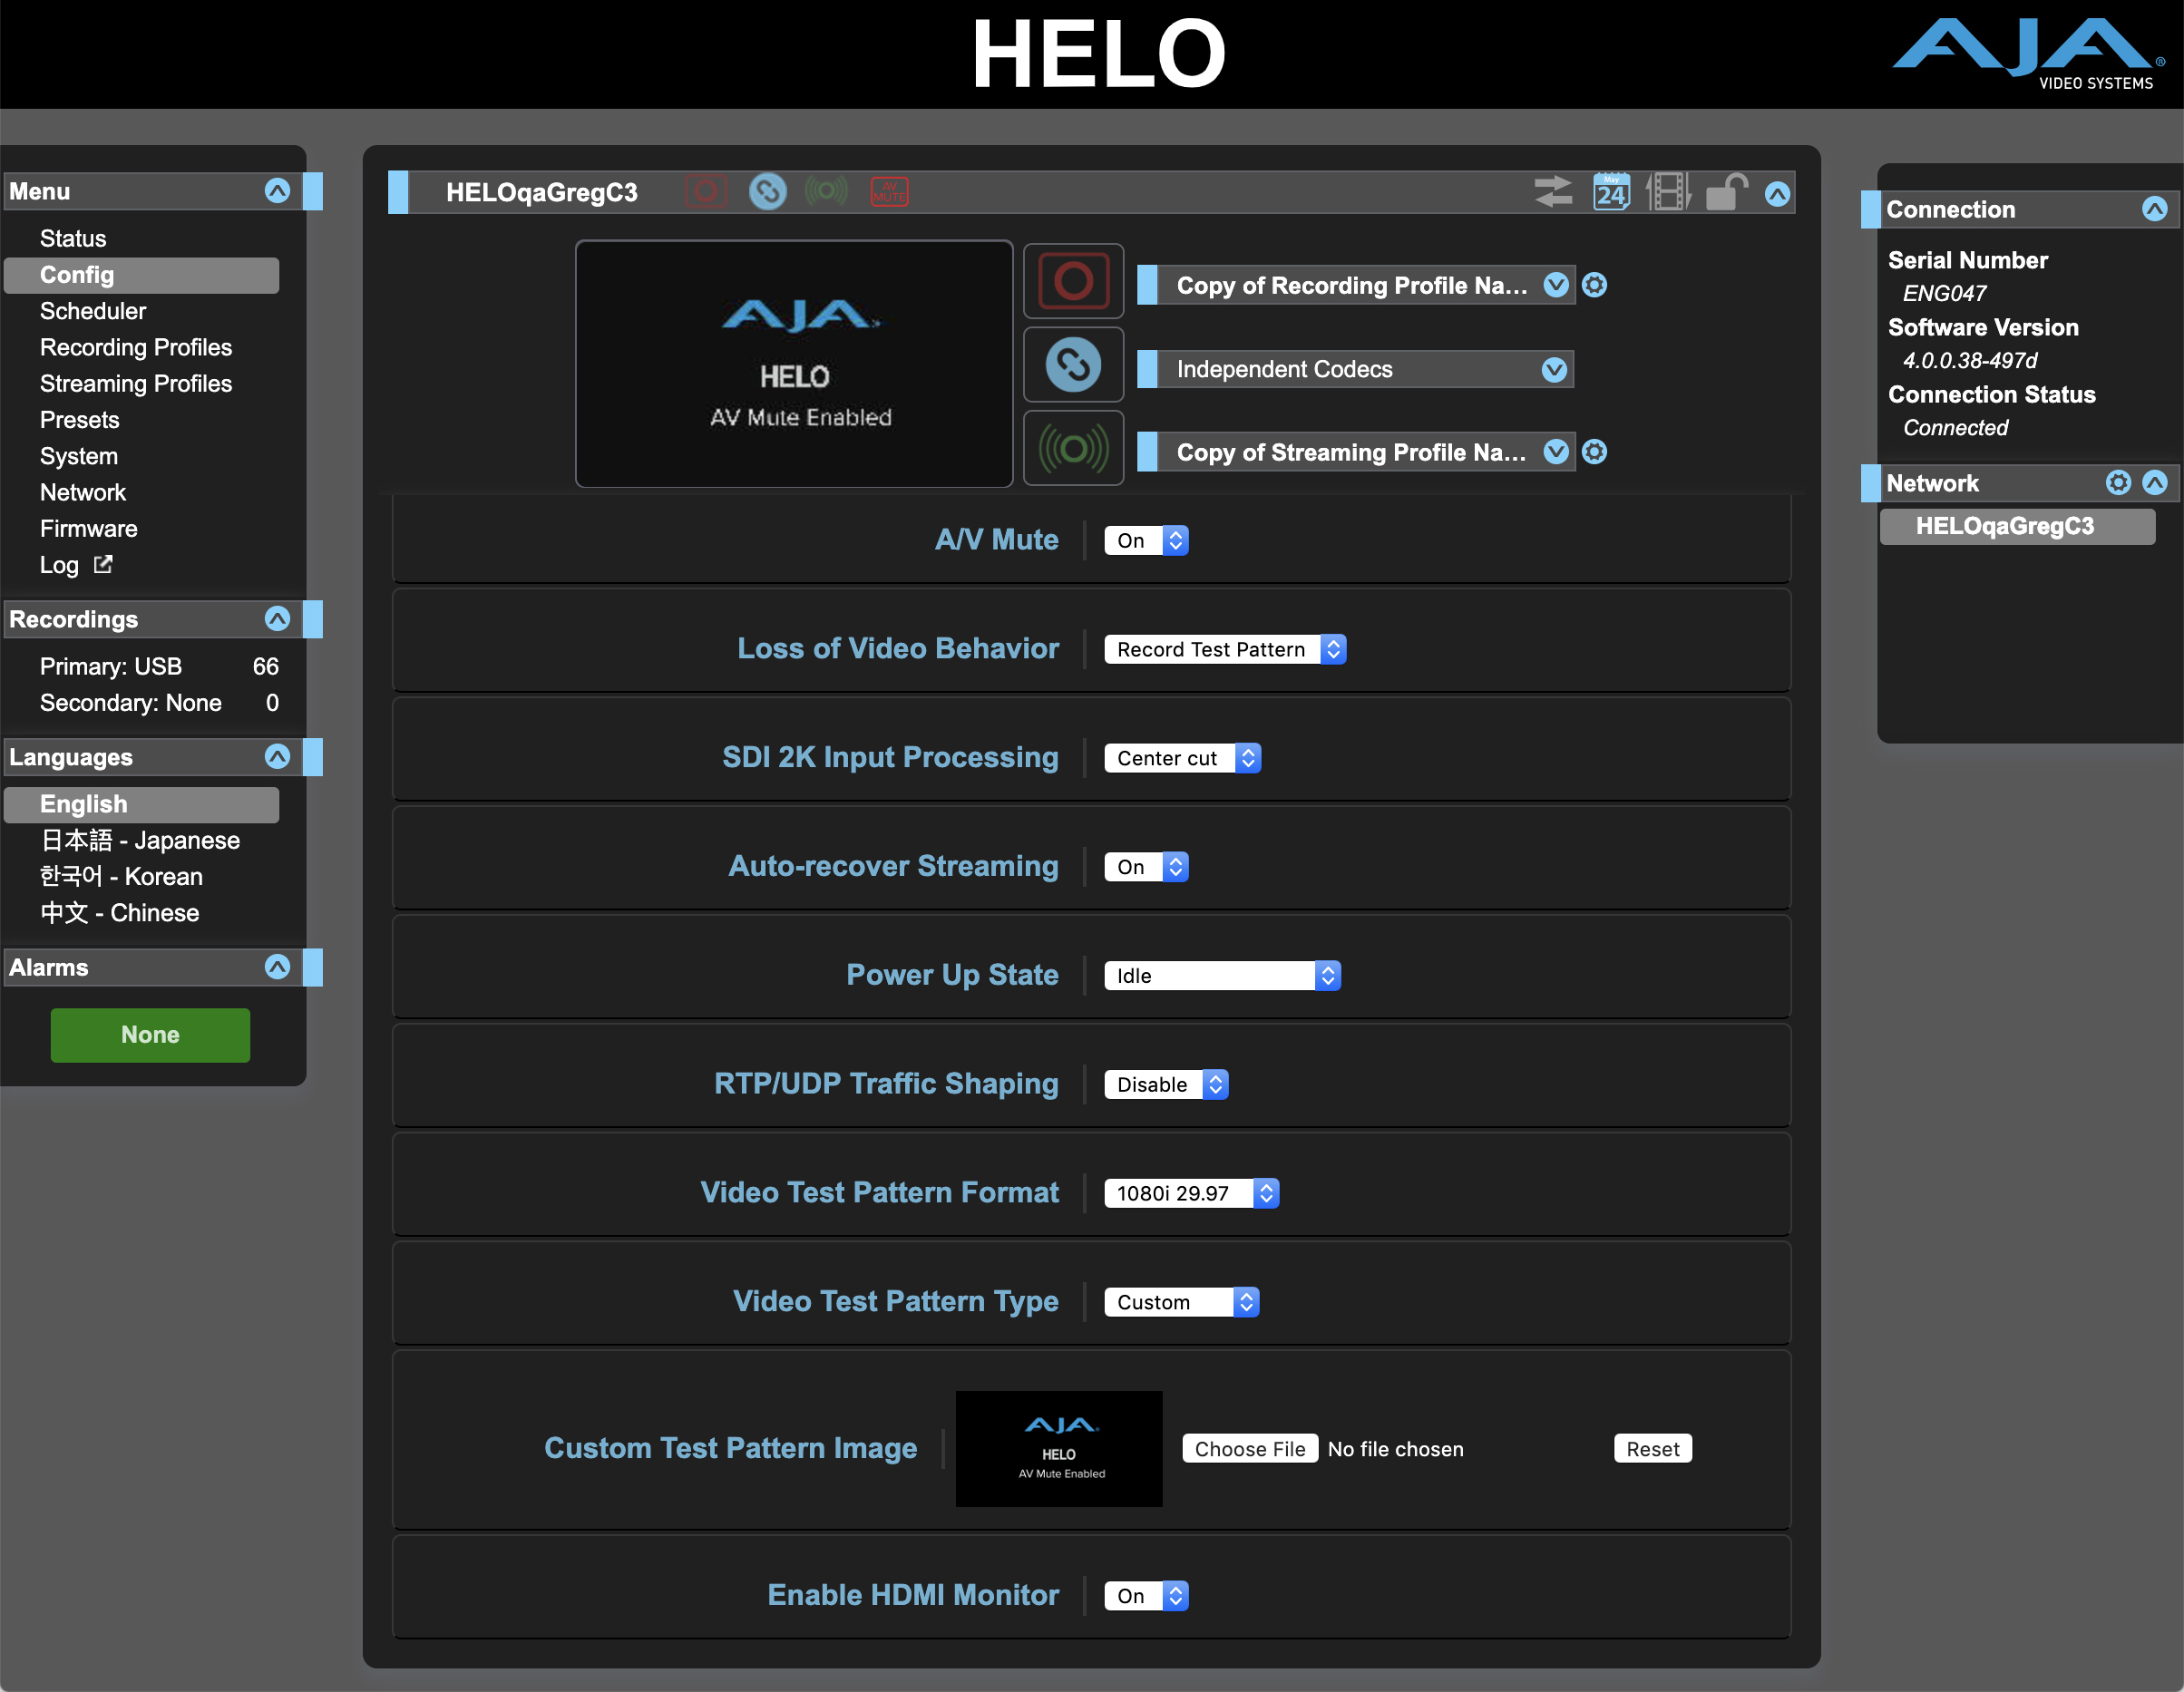The image size is (2184, 1692).
Task: Click the small stream icon in header bar
Action: point(826,191)
